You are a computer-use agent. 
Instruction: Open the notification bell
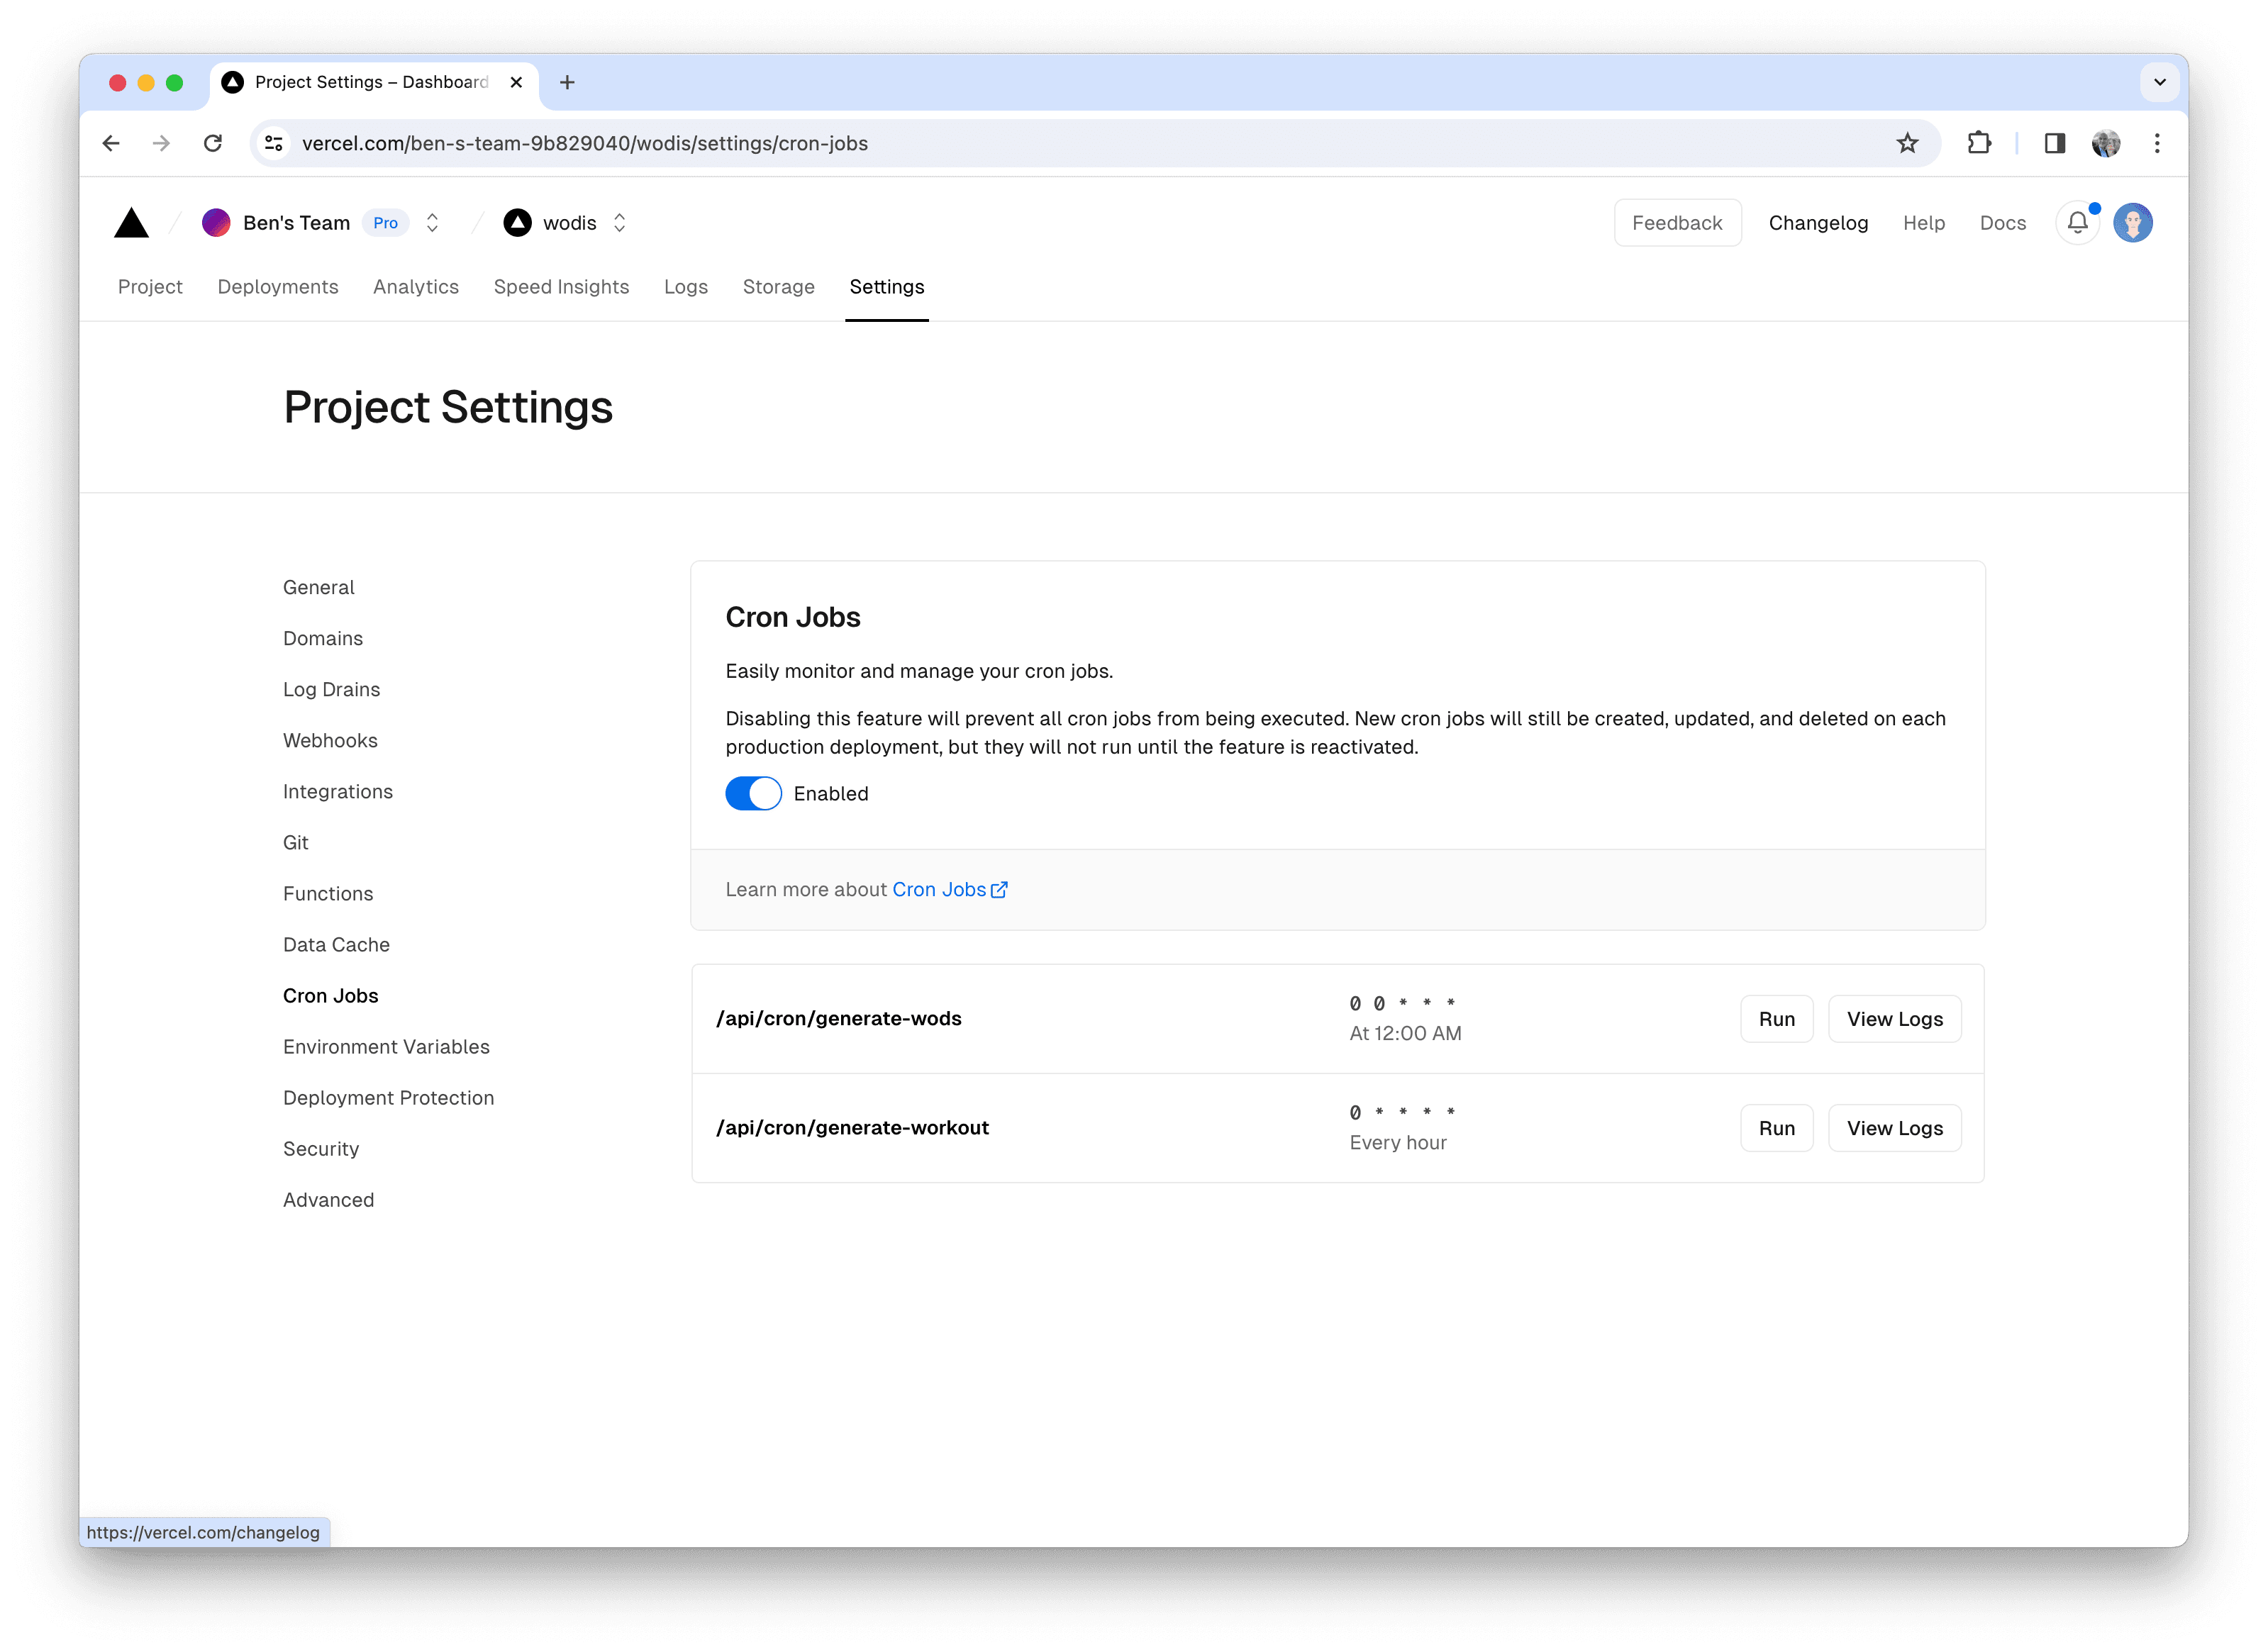point(2077,222)
